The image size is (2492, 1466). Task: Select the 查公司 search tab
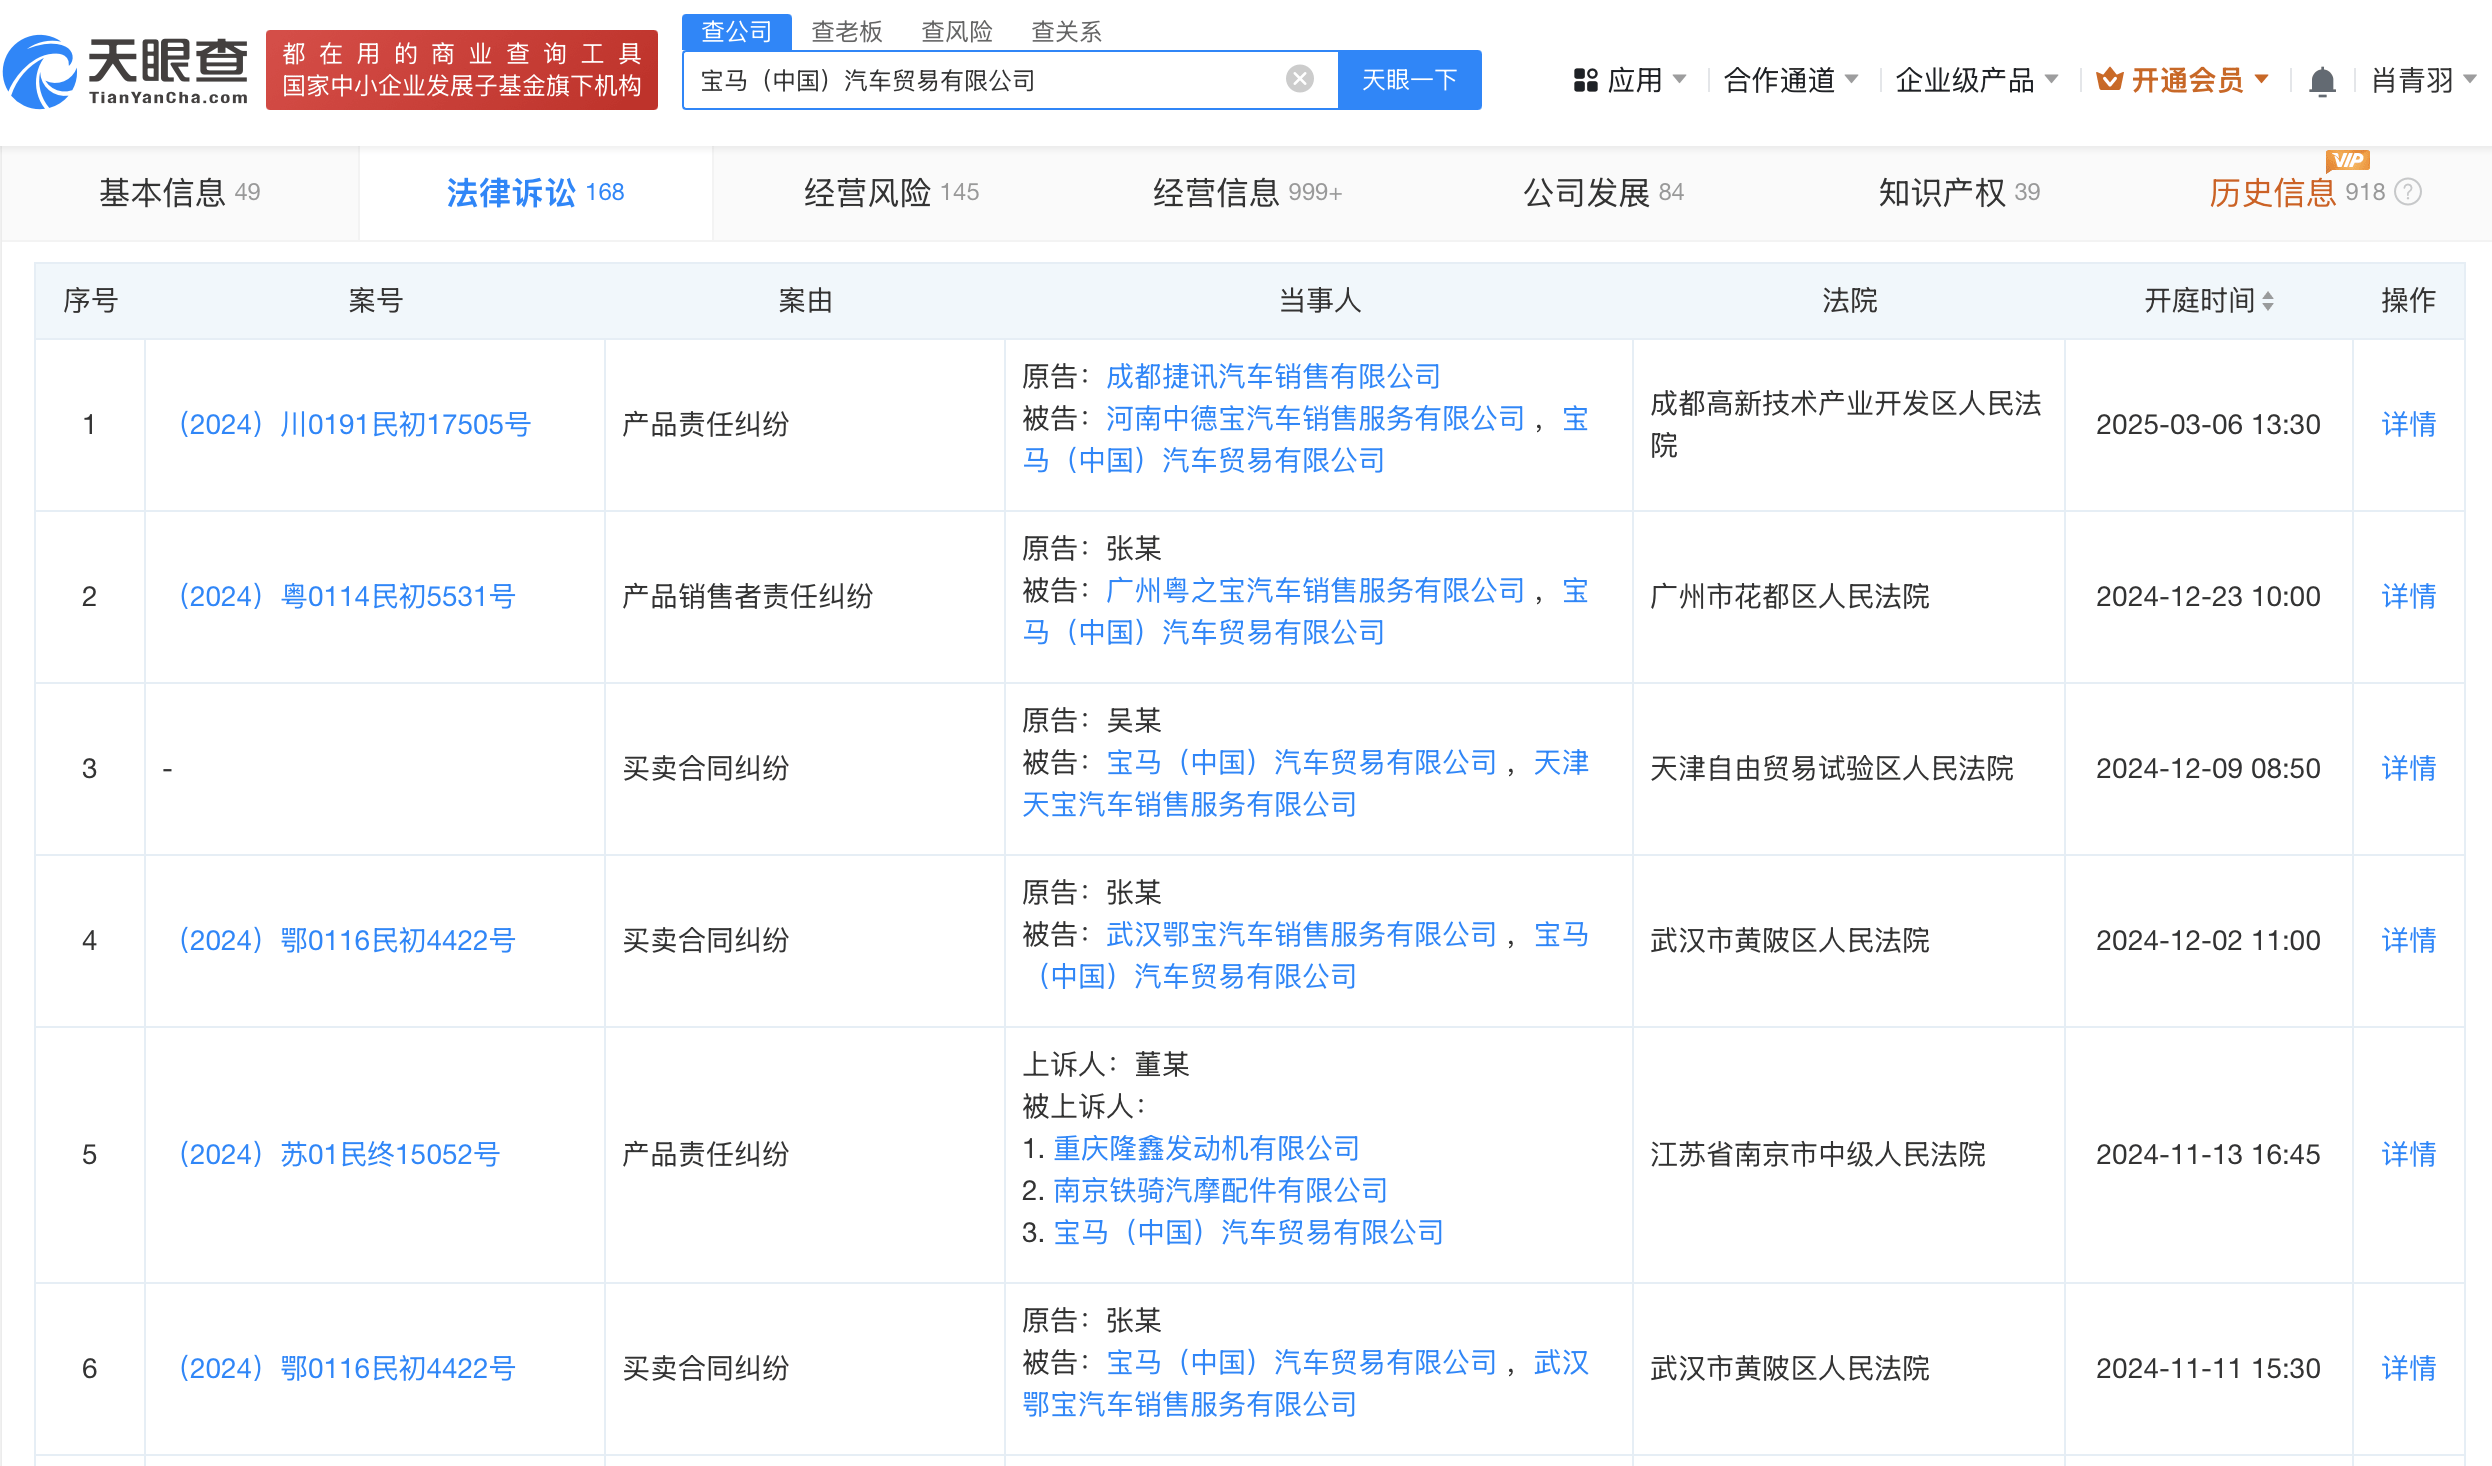point(737,32)
